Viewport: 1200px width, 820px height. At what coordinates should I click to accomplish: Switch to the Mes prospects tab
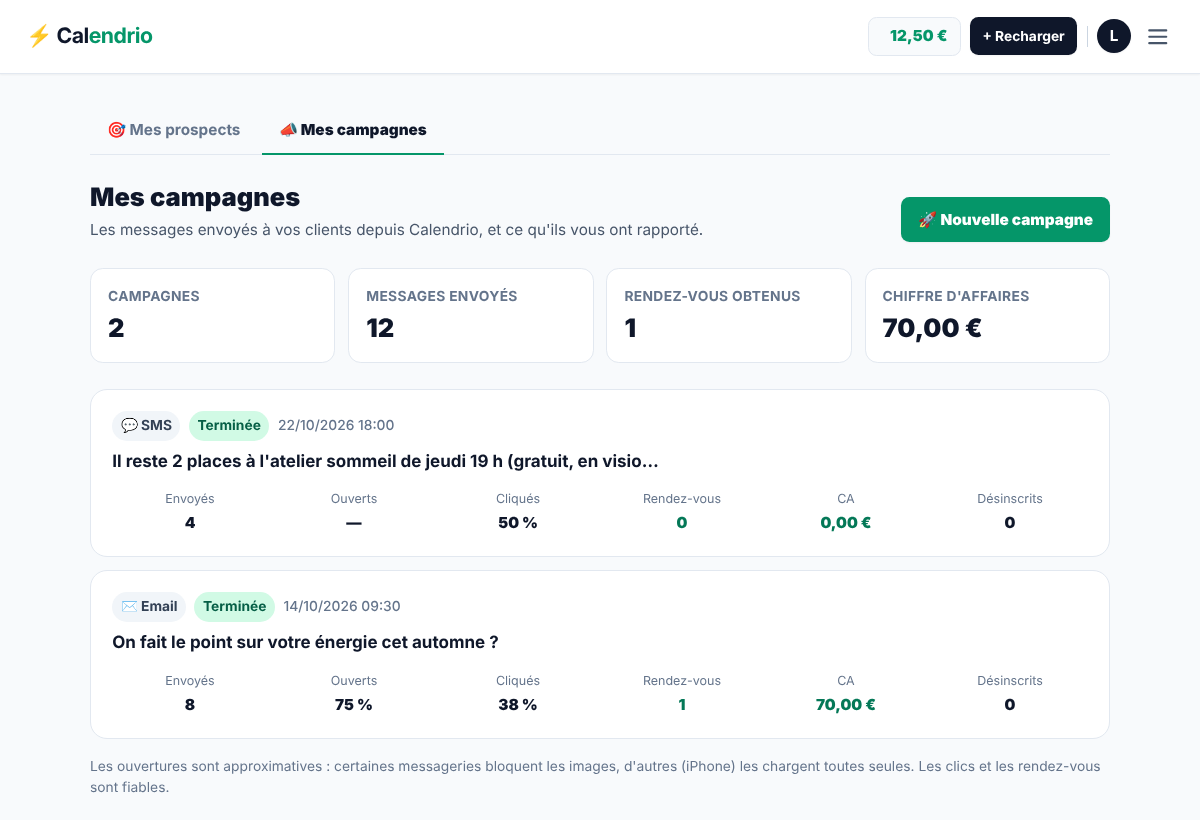click(x=174, y=130)
